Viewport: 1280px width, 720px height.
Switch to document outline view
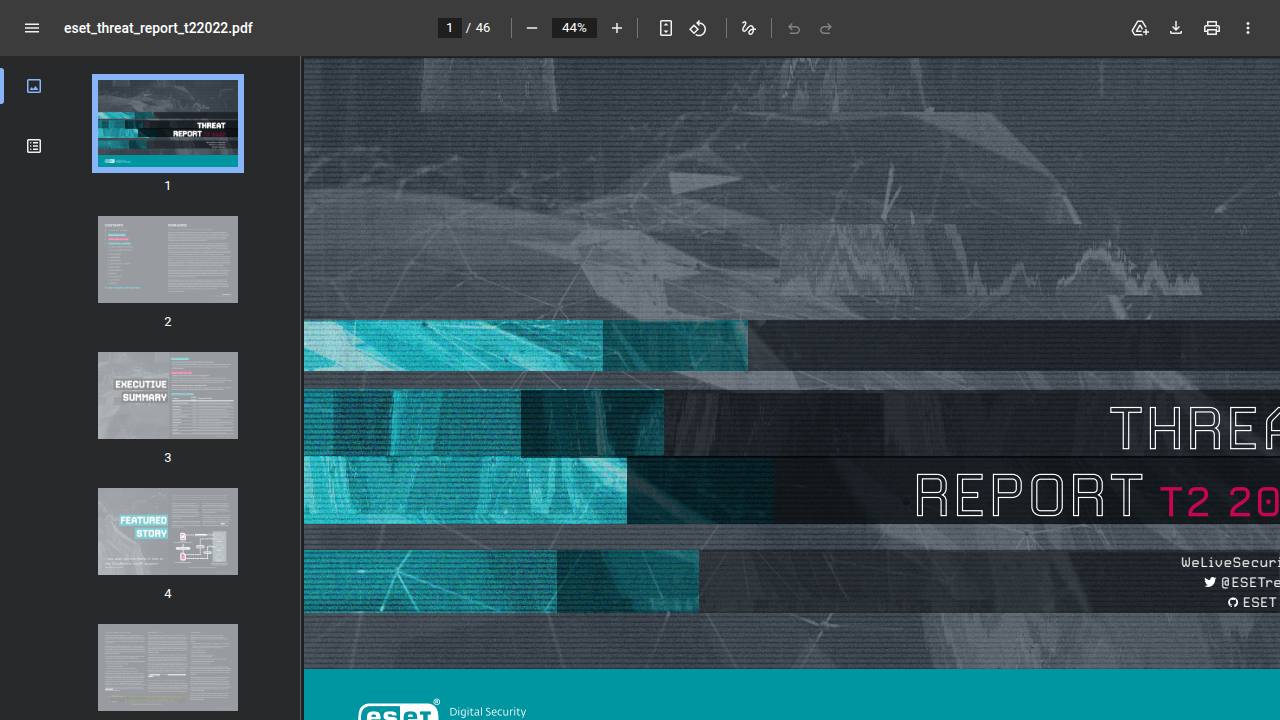point(34,146)
